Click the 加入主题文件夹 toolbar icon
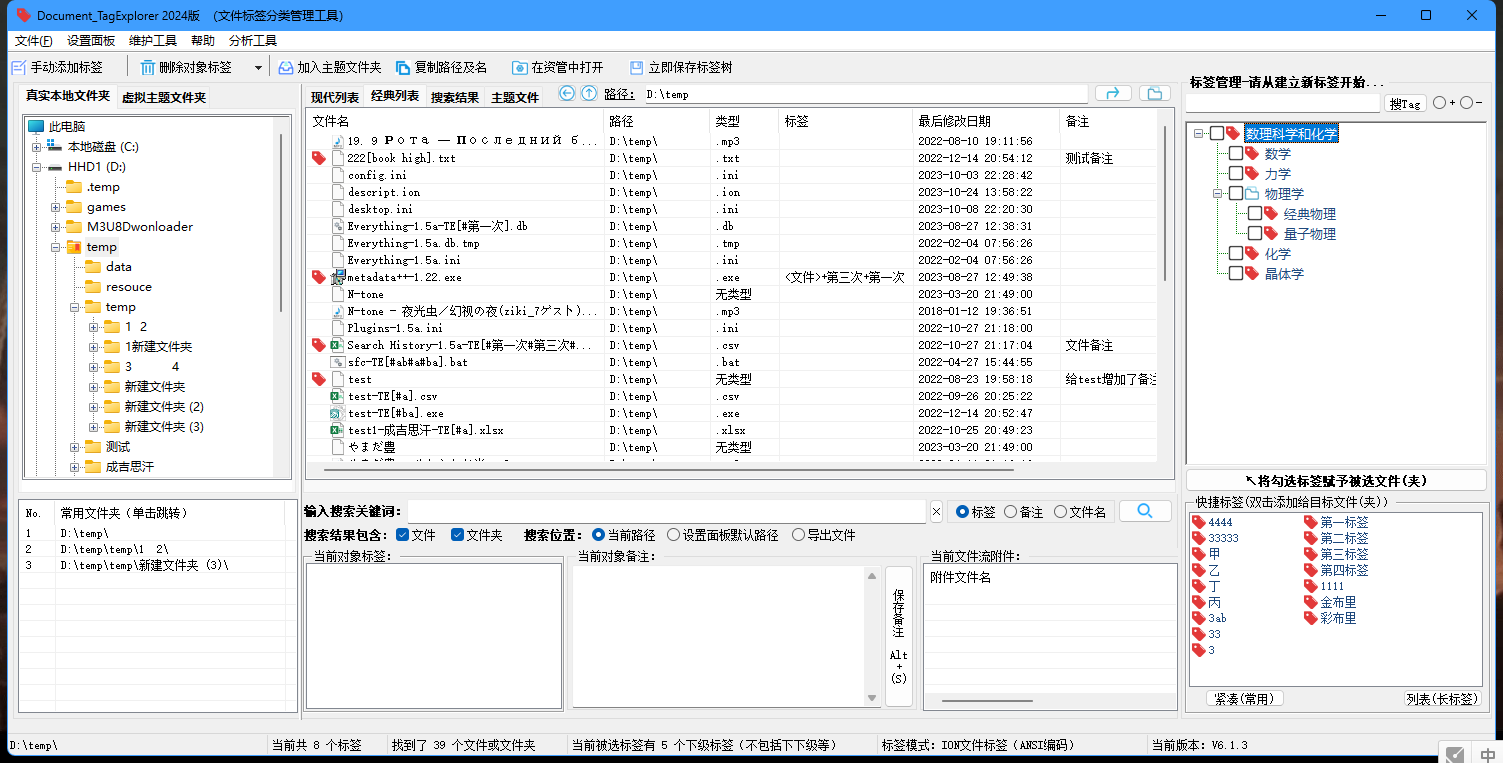 tap(286, 68)
